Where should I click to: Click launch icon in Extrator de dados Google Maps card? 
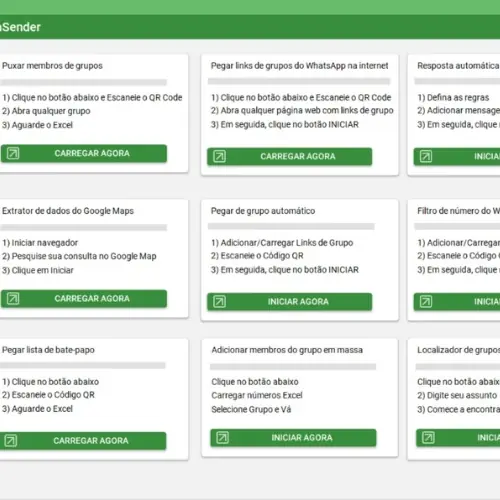tap(13, 298)
